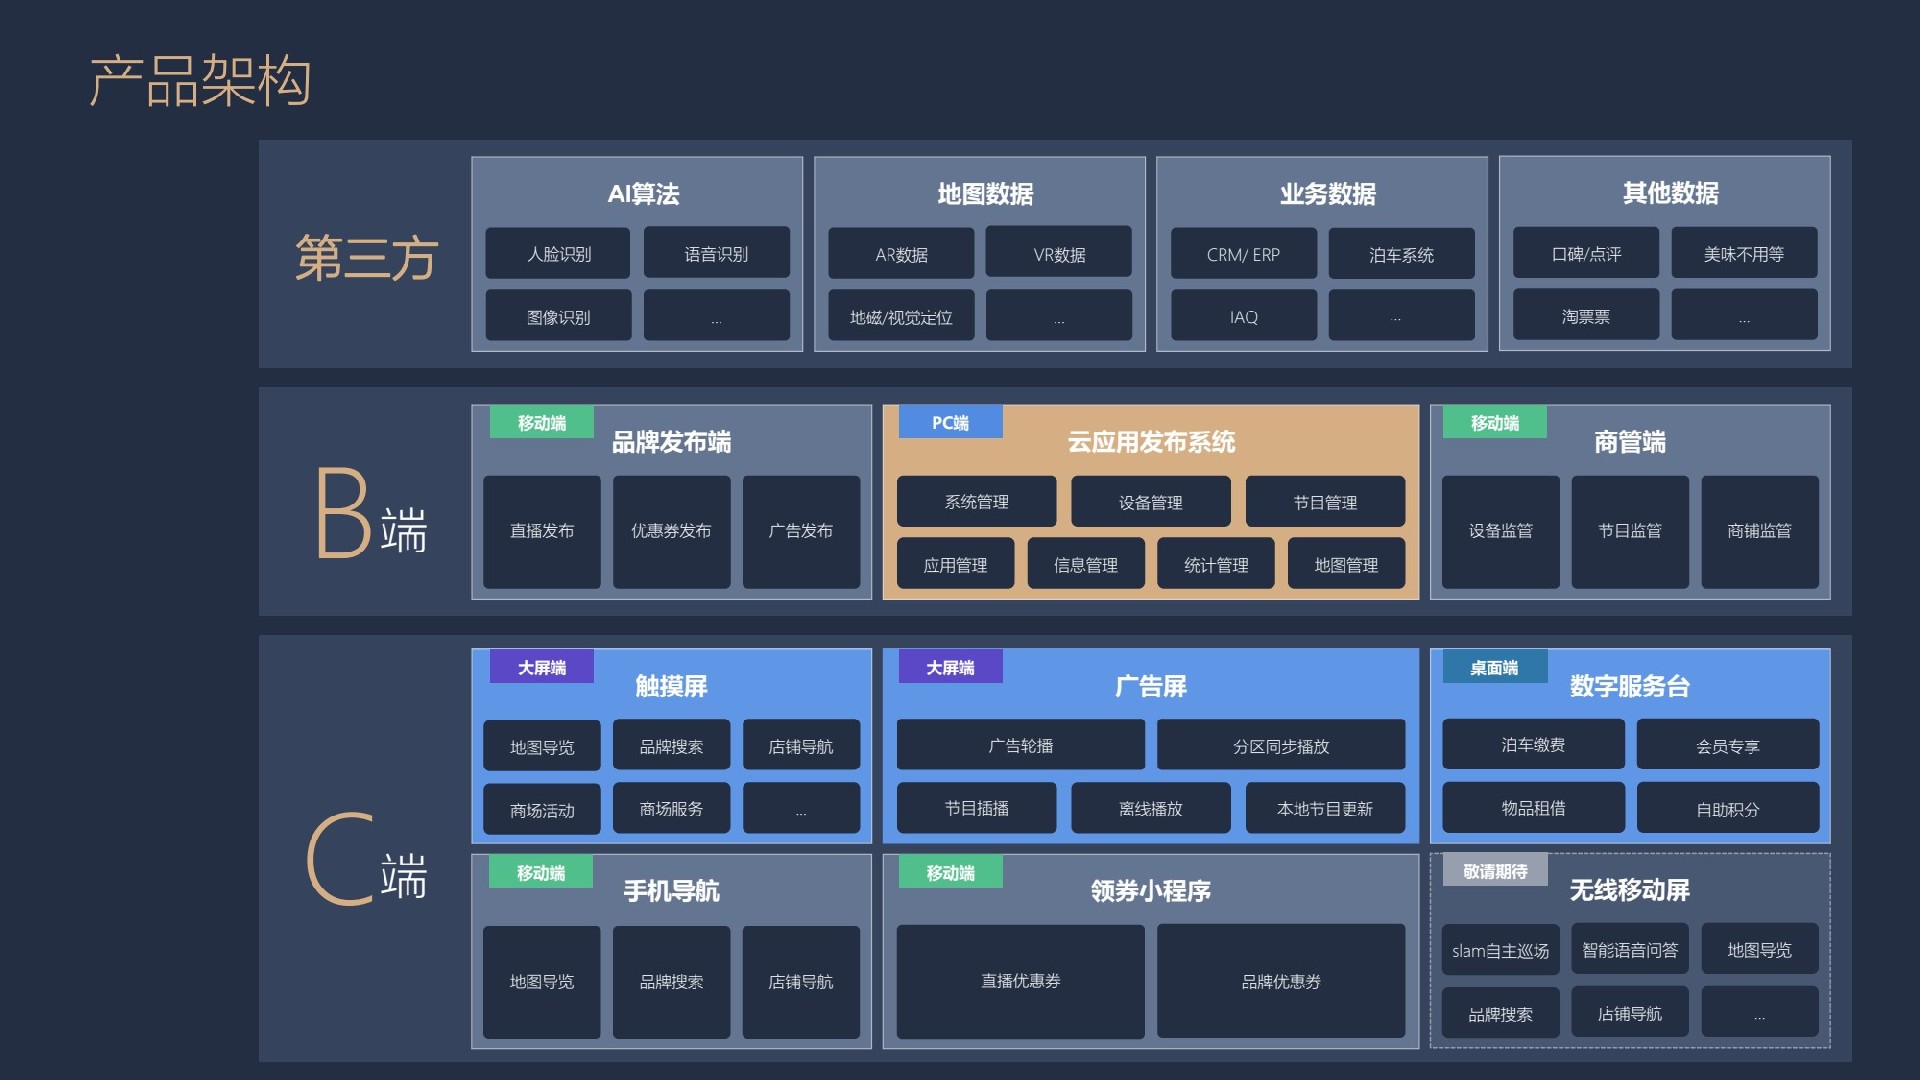This screenshot has width=1920, height=1080.
Task: Select the CRM/ ERP box
Action: pos(1243,254)
